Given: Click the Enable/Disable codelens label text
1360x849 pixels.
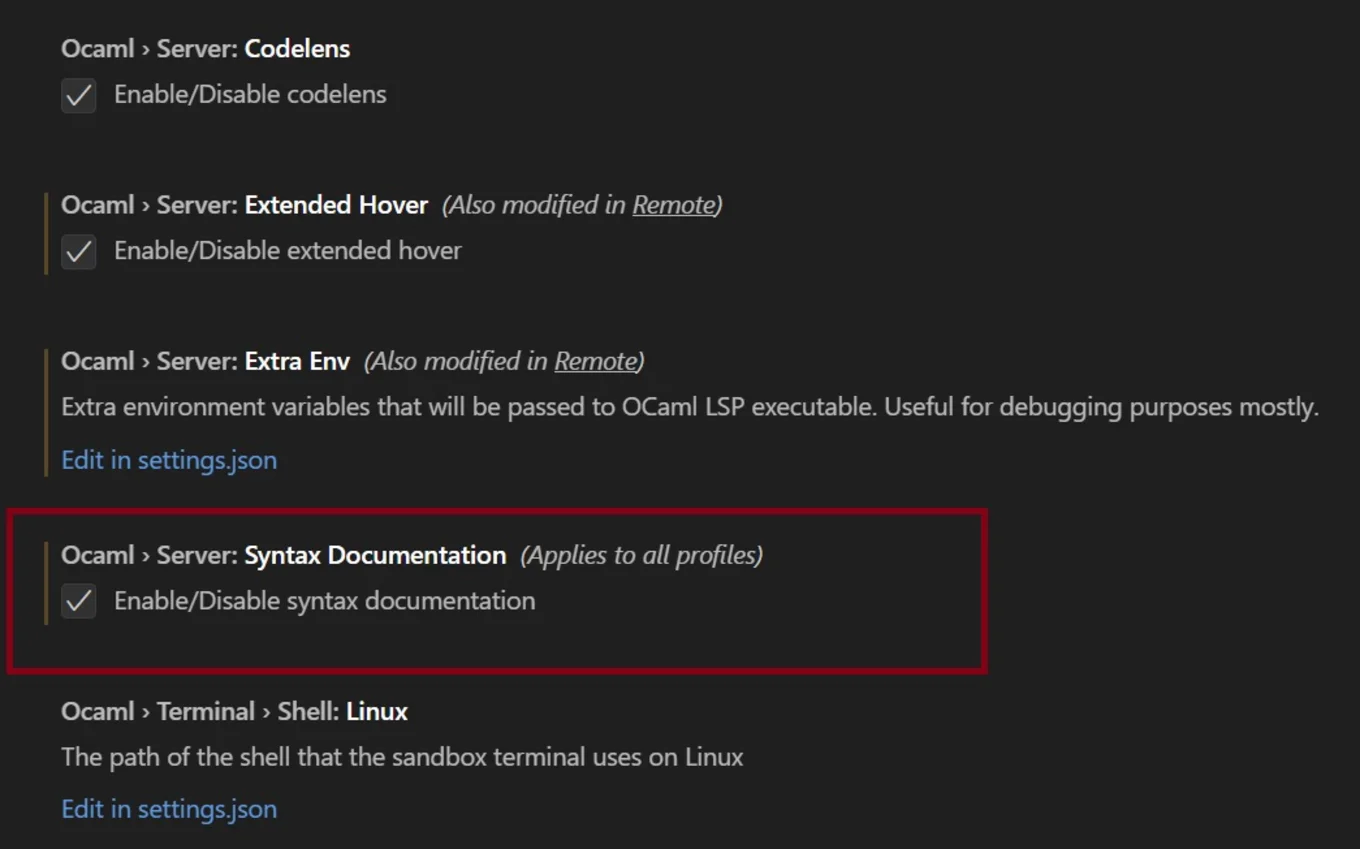Looking at the screenshot, I should 250,95.
